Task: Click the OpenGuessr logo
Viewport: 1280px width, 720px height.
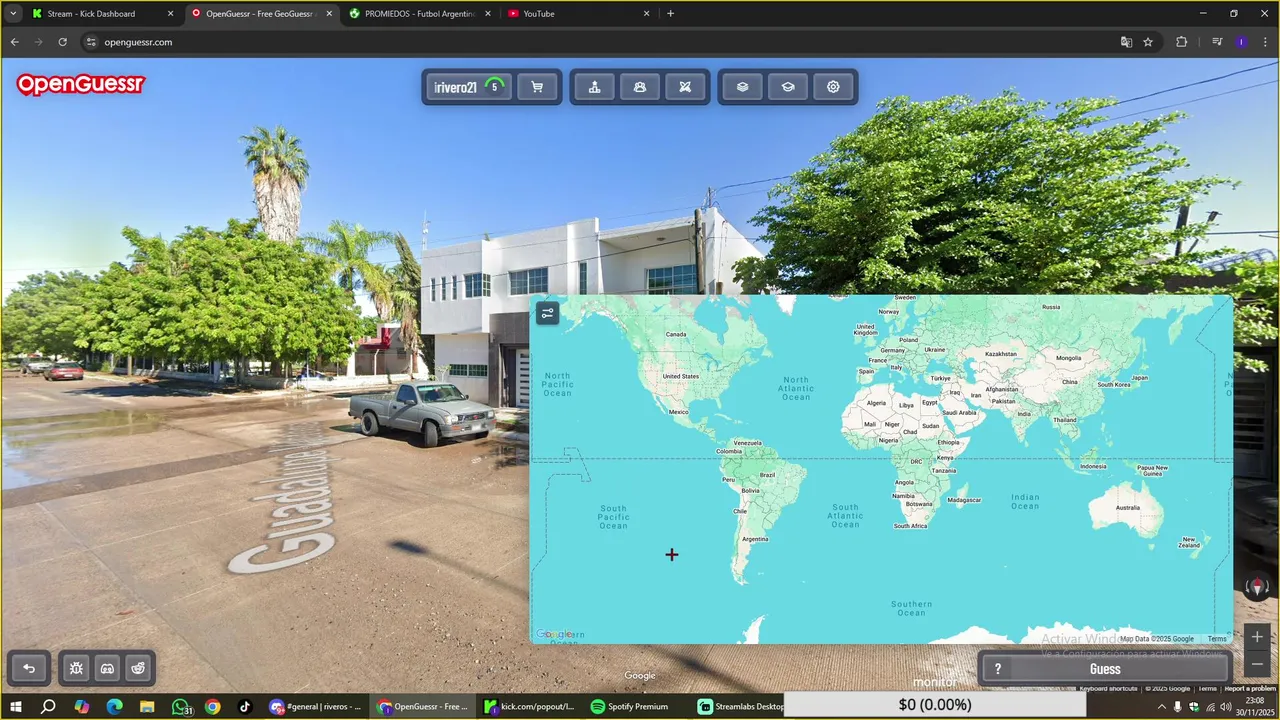Action: click(x=81, y=85)
